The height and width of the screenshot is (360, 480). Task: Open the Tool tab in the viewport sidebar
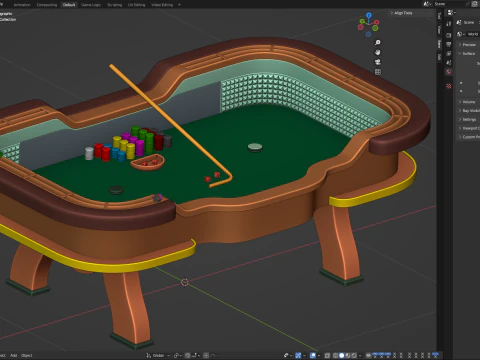439,16
